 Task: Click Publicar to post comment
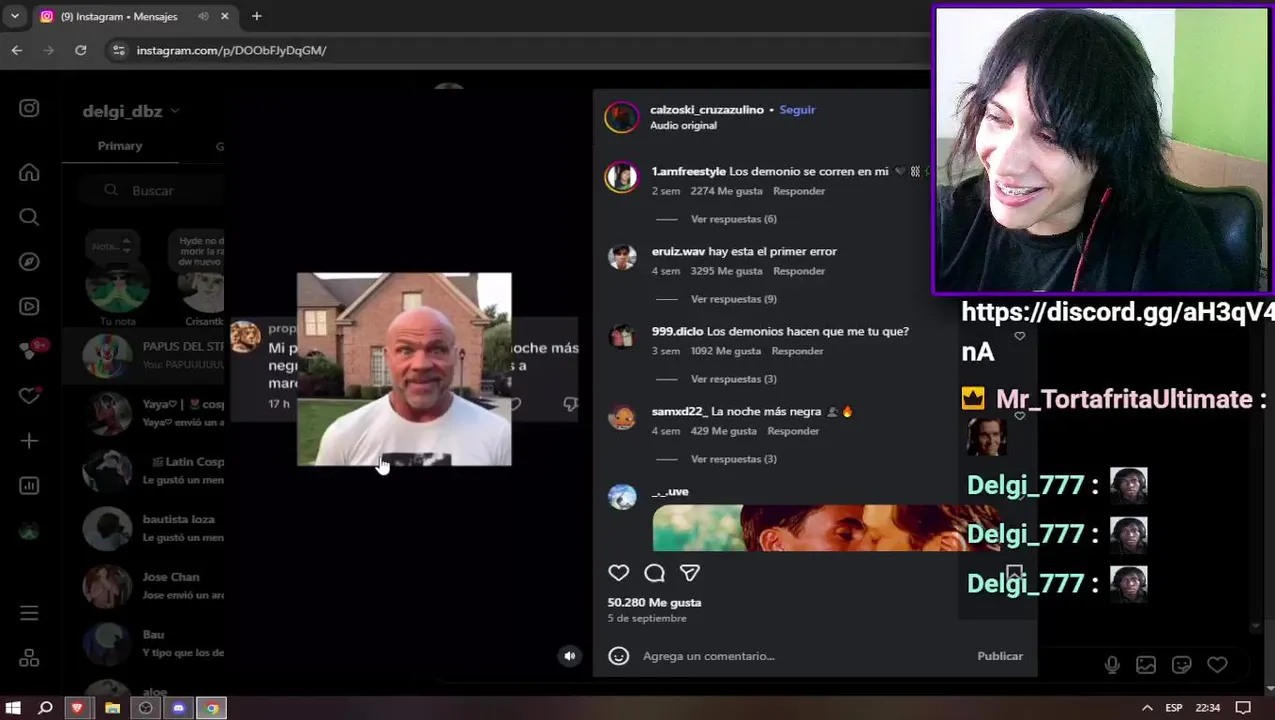(1000, 656)
